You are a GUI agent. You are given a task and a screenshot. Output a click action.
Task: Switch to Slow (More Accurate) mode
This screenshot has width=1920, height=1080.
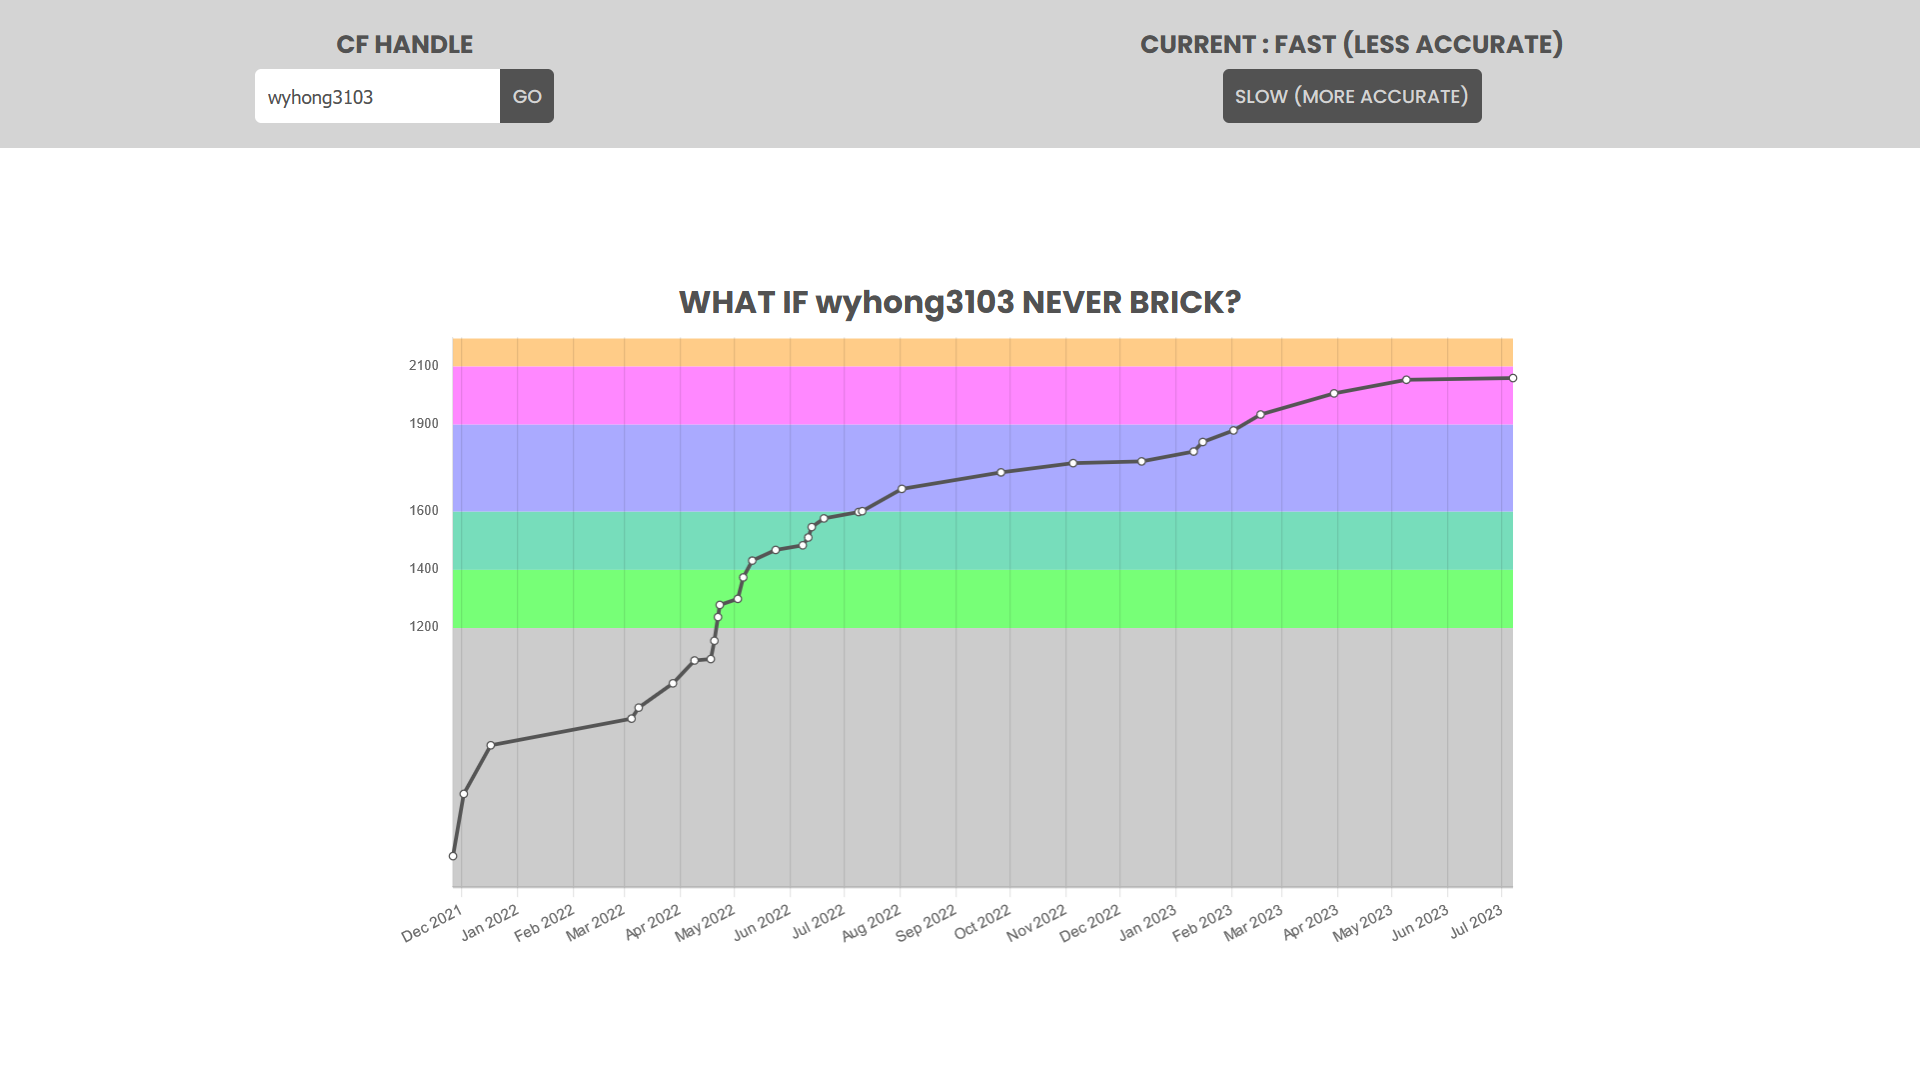[1352, 96]
